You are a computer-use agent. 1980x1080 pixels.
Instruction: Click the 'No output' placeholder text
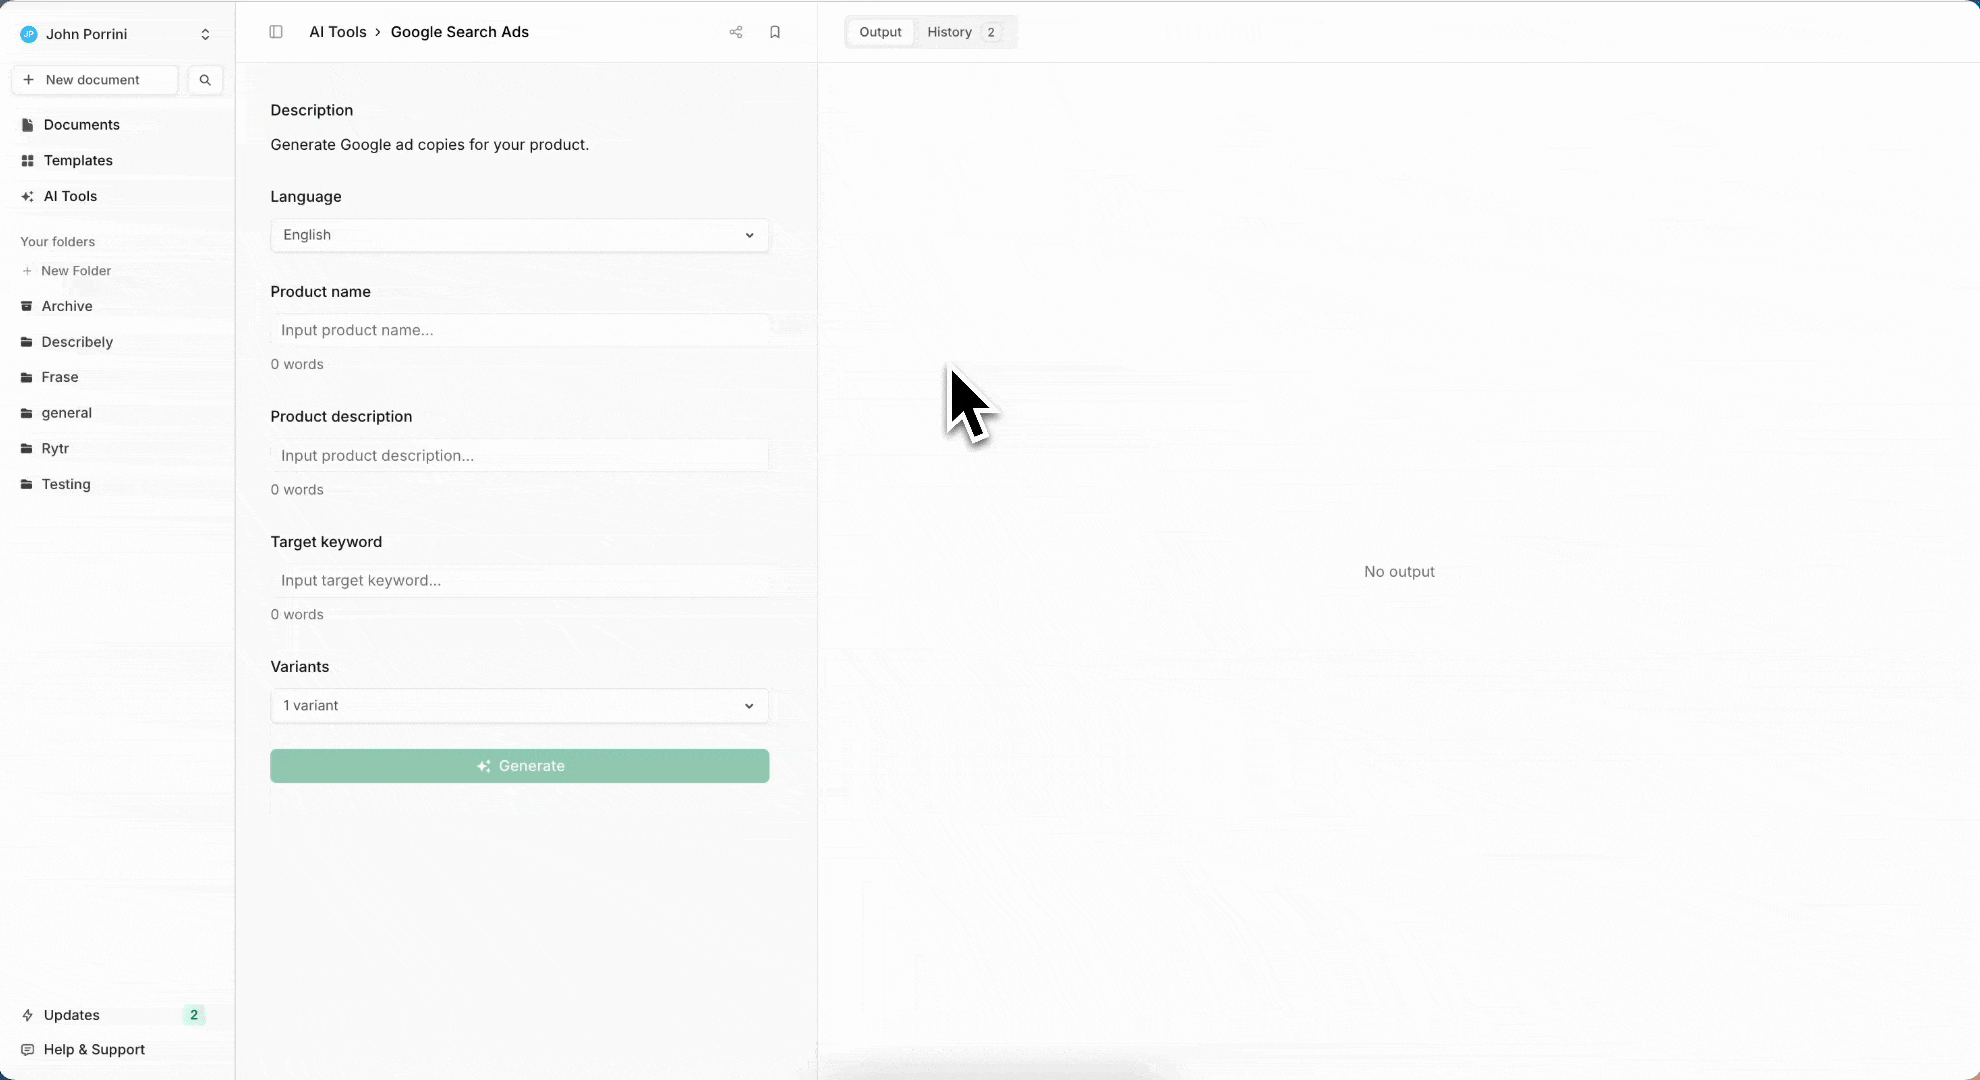1399,572
